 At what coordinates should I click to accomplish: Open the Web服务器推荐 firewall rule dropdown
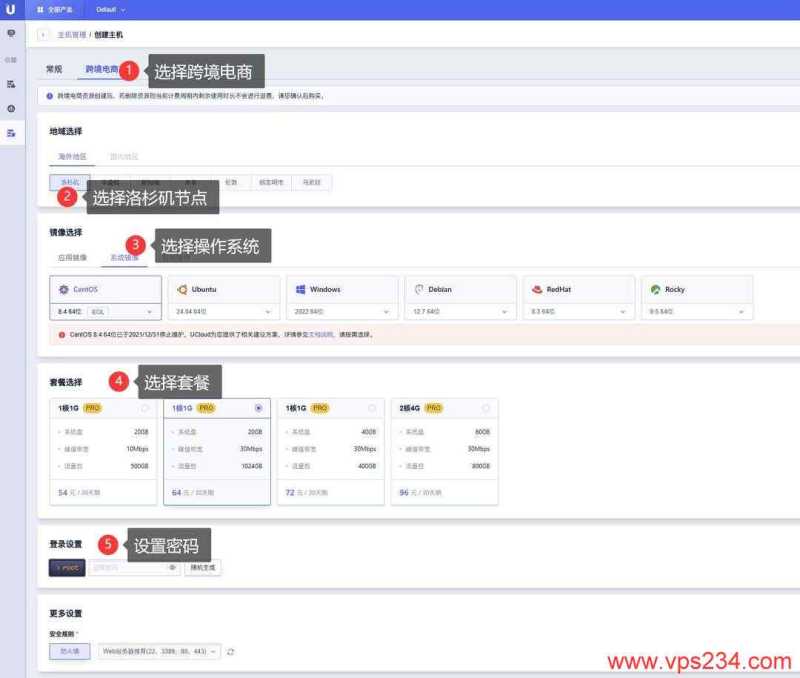(160, 651)
